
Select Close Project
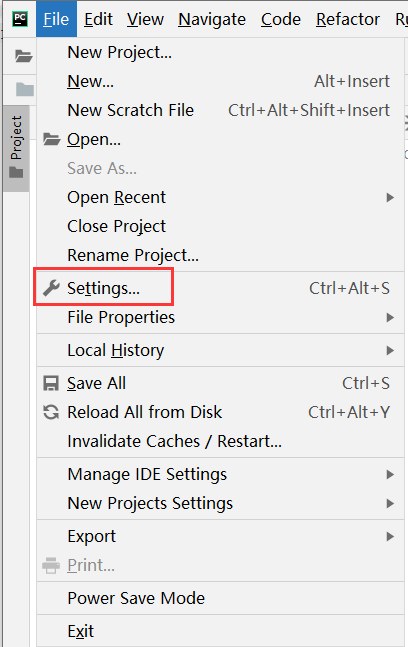220,227
